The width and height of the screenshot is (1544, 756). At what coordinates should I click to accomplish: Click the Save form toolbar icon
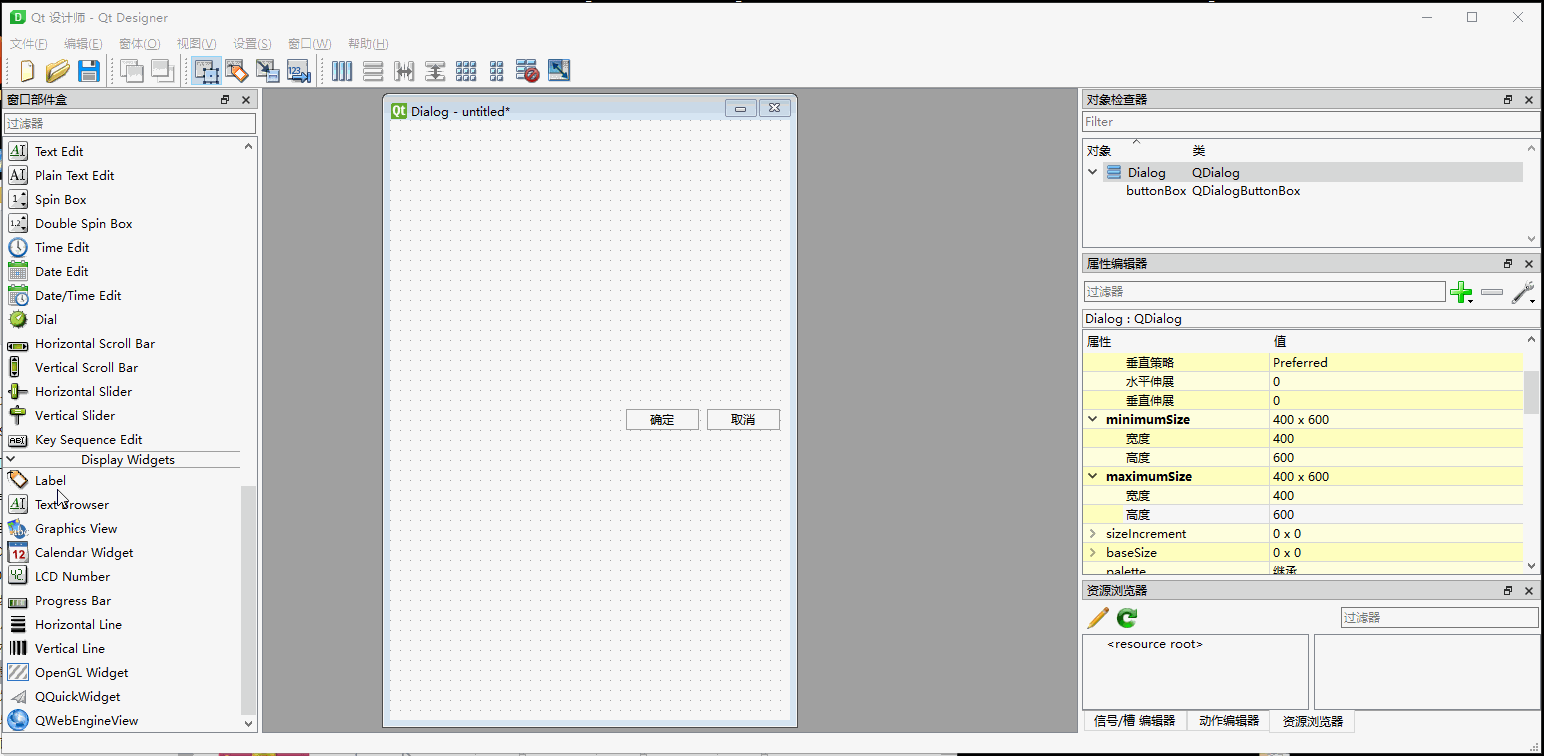89,70
